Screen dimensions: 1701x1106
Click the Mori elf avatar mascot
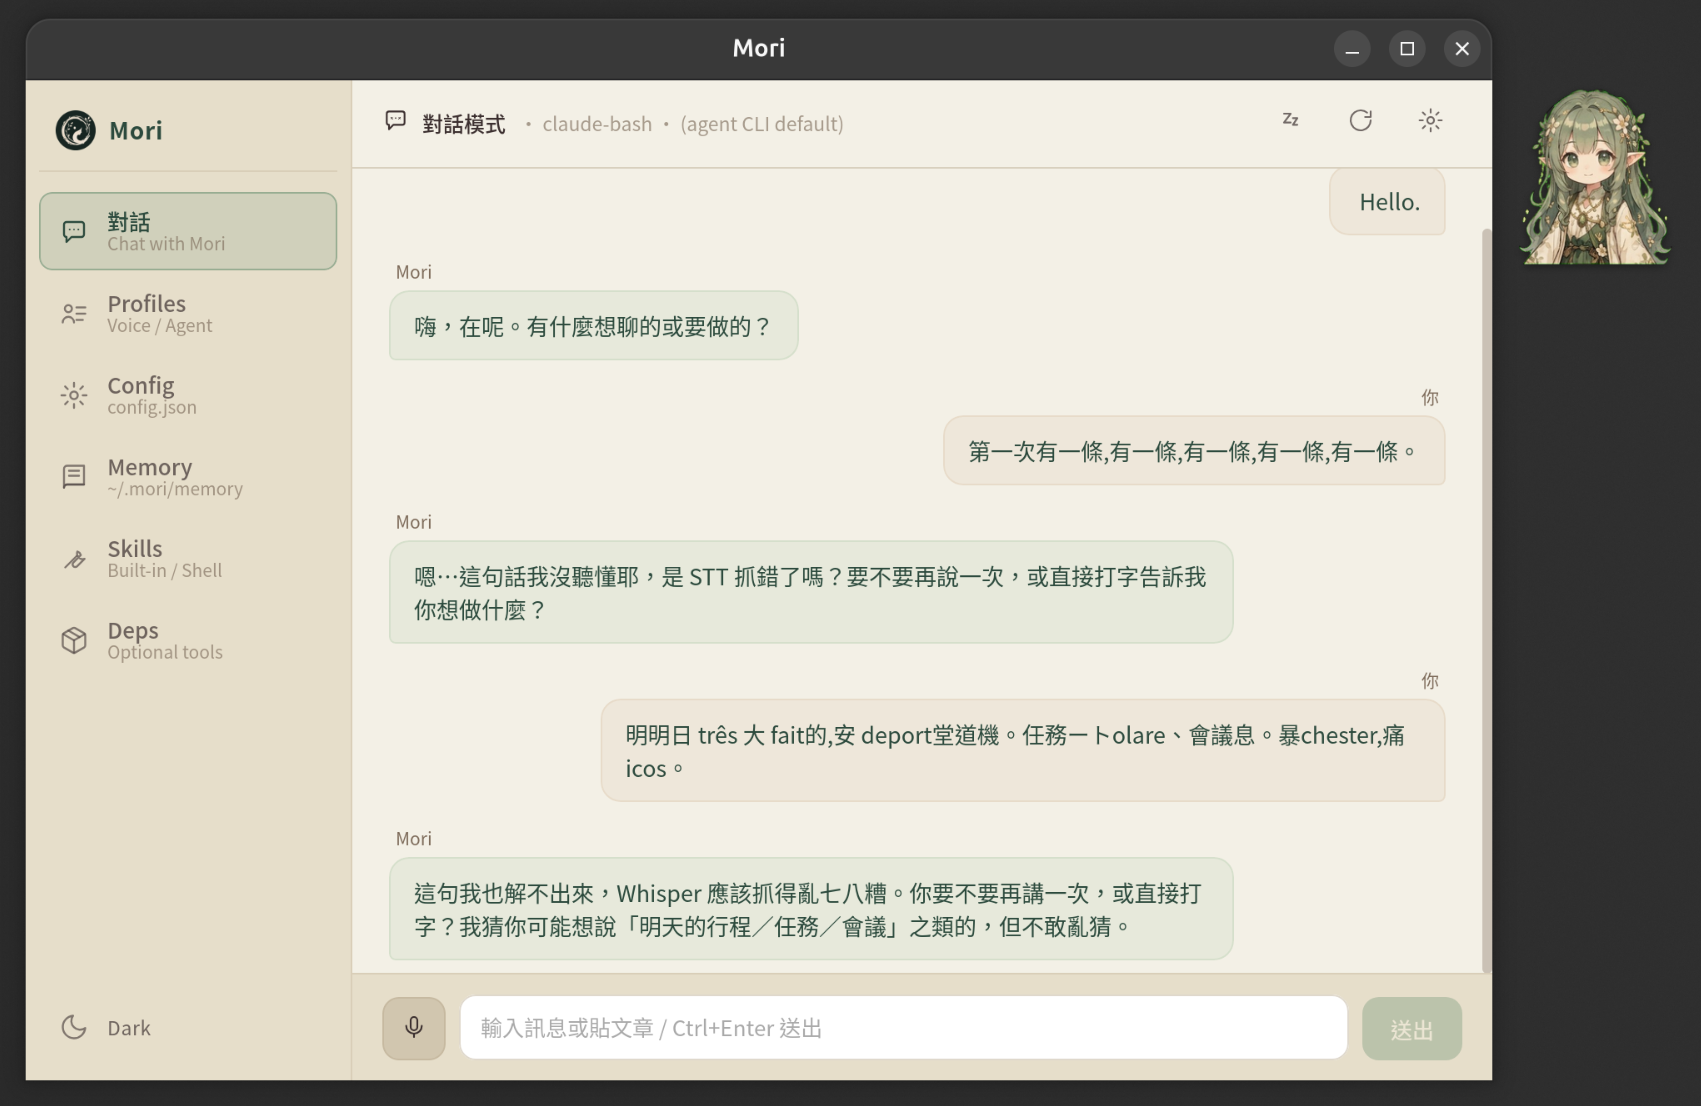[x=1594, y=177]
